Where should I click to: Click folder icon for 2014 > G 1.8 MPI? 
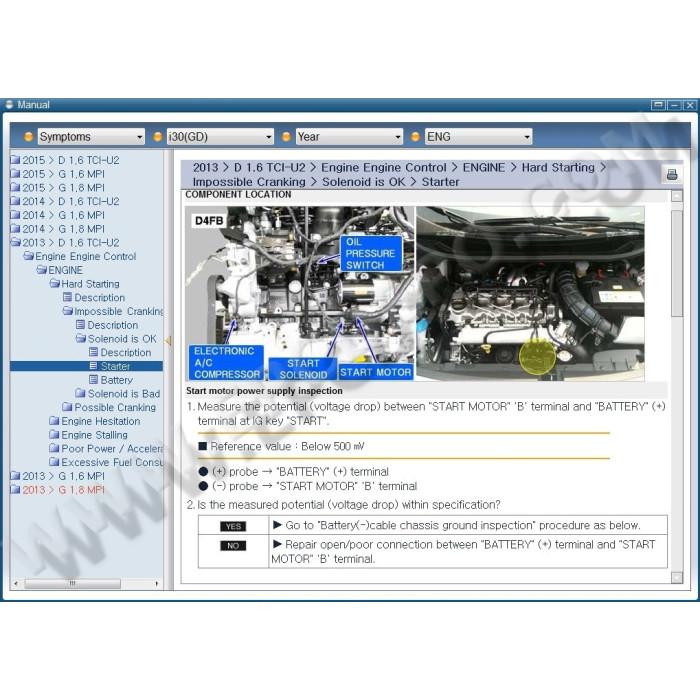[x=15, y=229]
